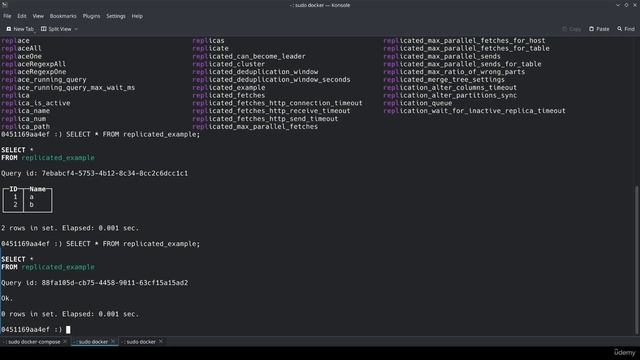Open the Settings menu
This screenshot has width=640, height=360.
(x=116, y=16)
